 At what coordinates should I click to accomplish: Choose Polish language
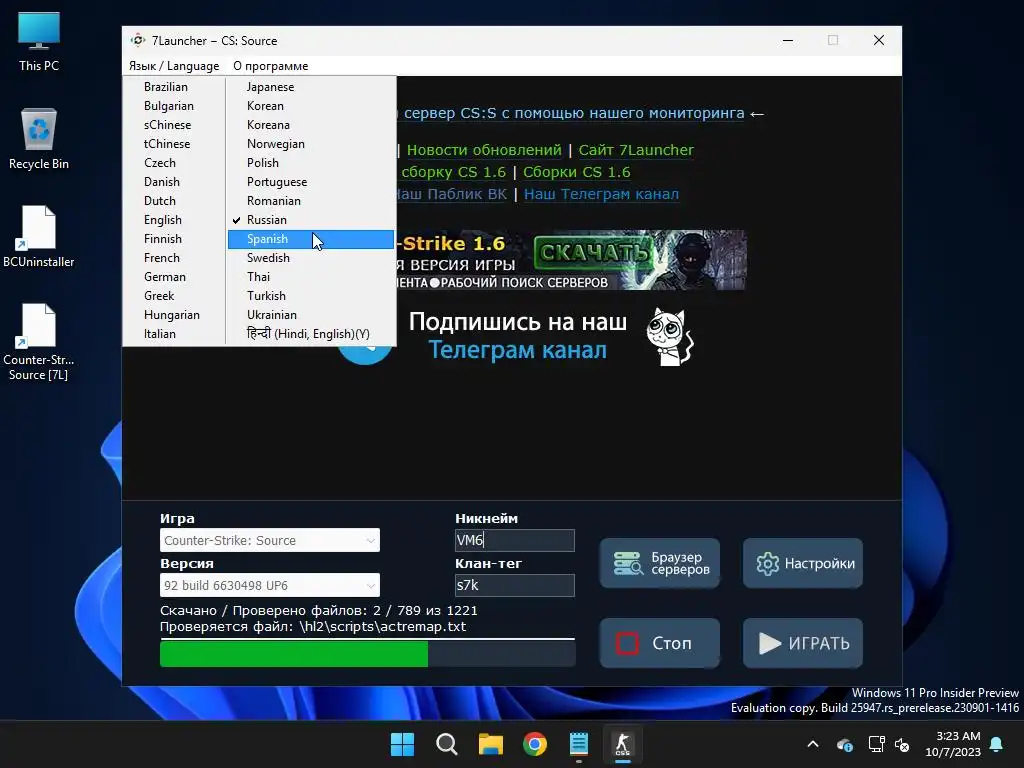(311, 163)
